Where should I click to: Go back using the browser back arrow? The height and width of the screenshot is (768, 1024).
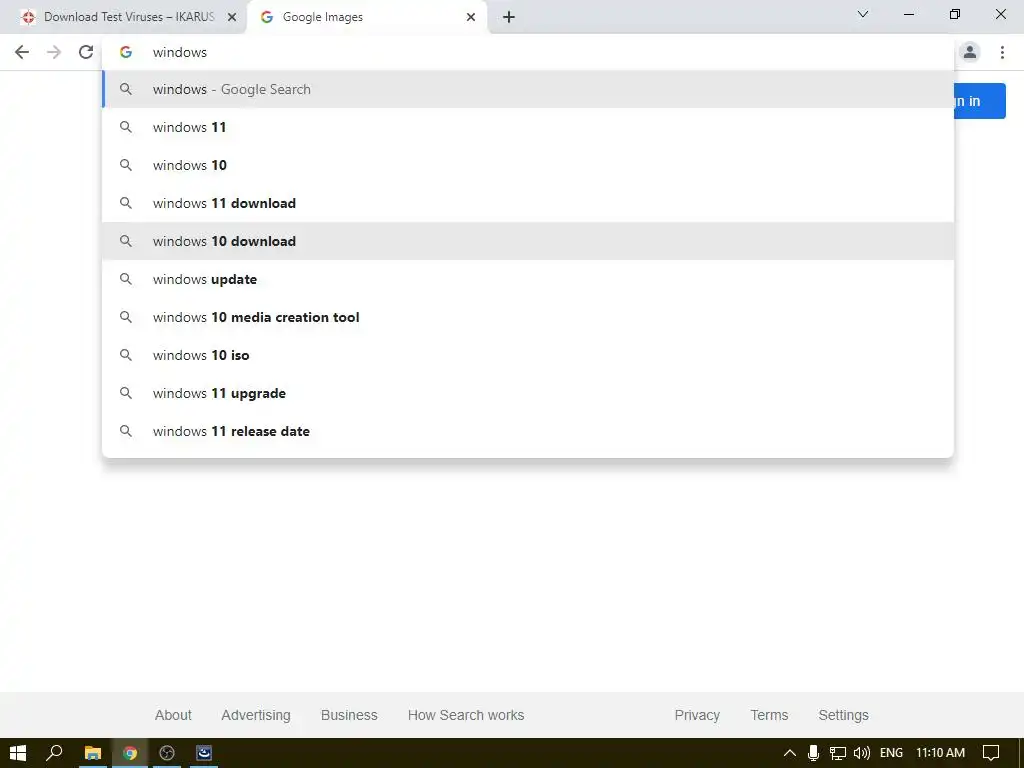coord(22,52)
